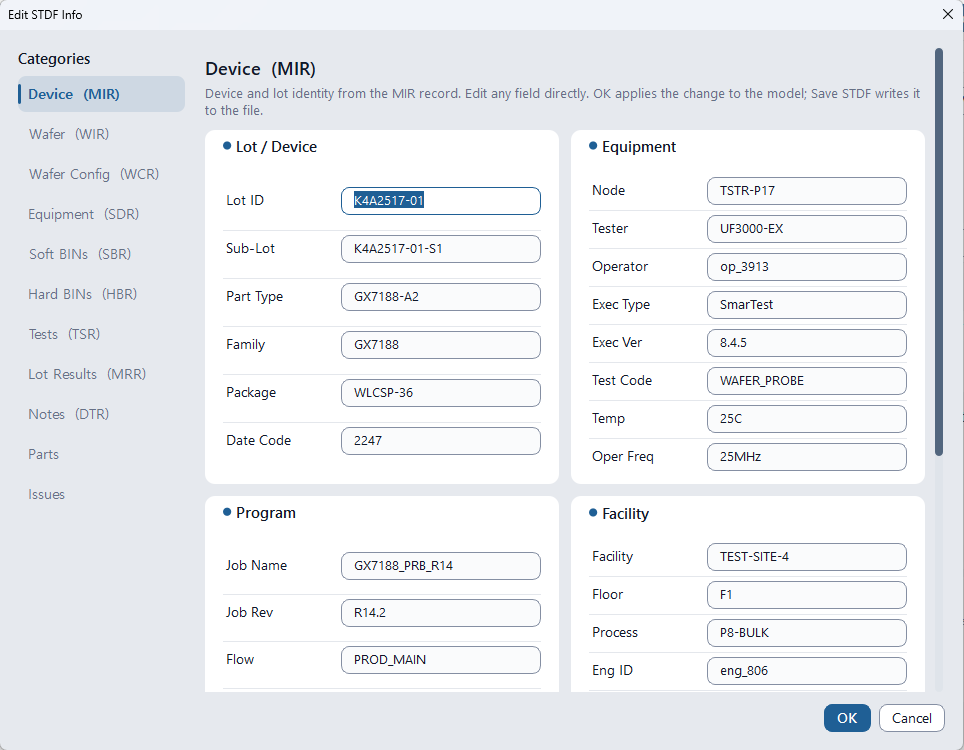Click the Categories sidebar heading

(54, 58)
